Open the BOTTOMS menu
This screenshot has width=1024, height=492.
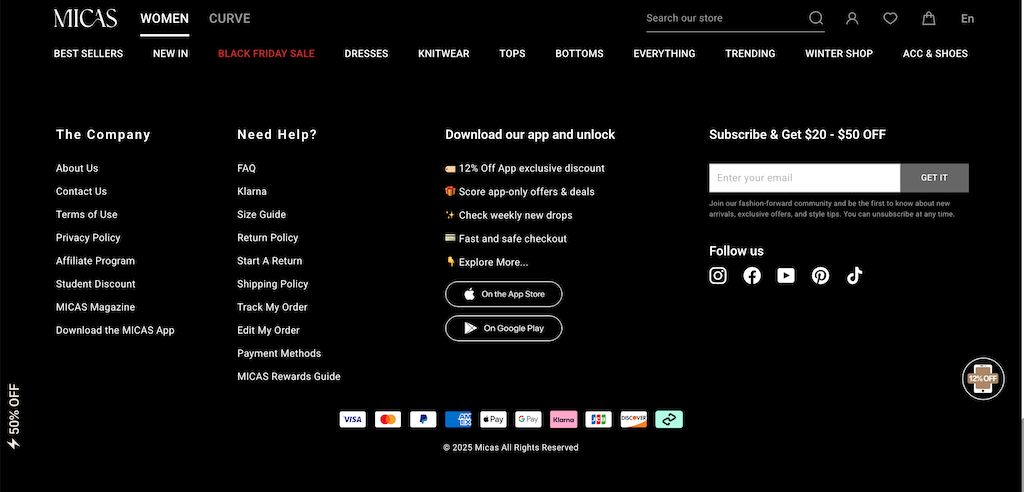(x=579, y=54)
